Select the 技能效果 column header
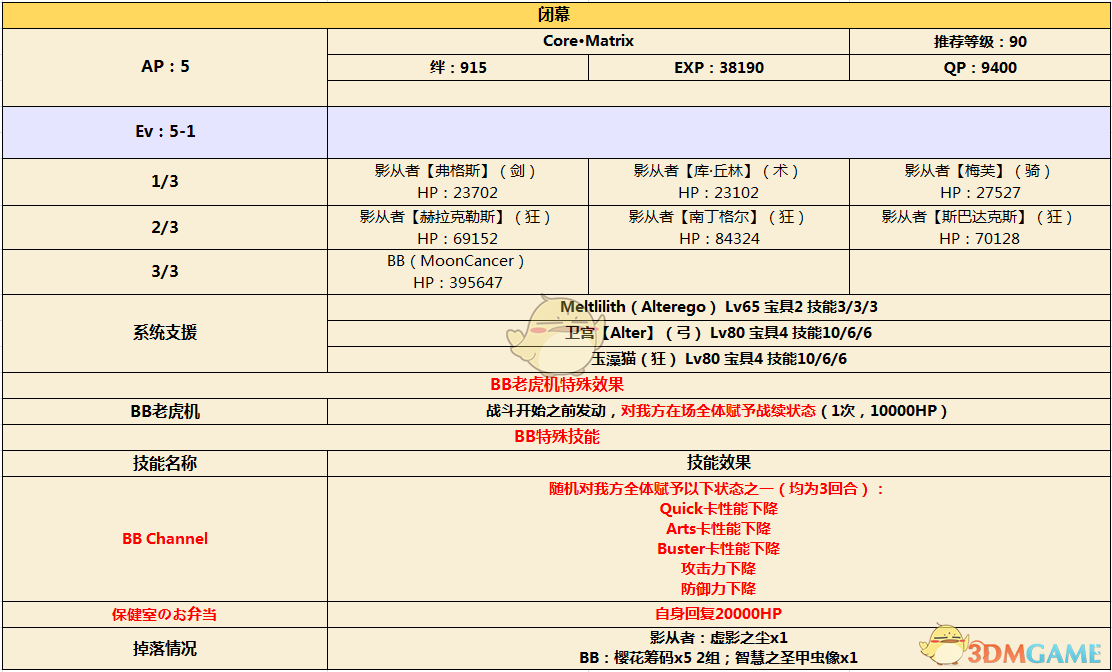This screenshot has width=1112, height=672. [x=718, y=464]
